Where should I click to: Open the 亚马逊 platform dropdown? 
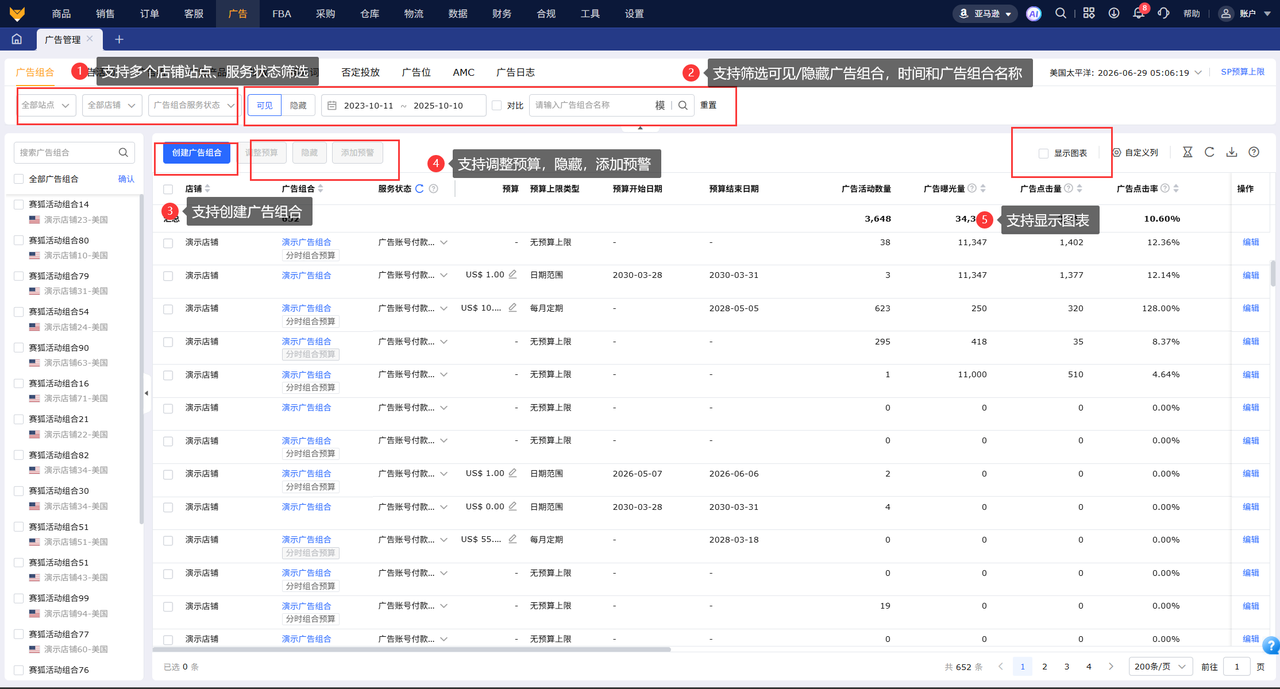point(984,13)
